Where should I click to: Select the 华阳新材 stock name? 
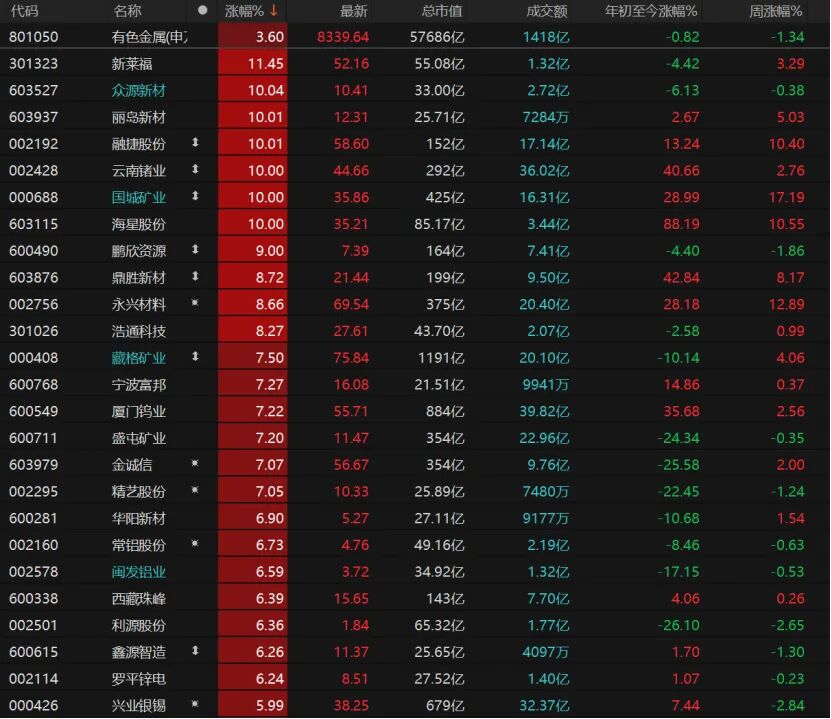139,519
